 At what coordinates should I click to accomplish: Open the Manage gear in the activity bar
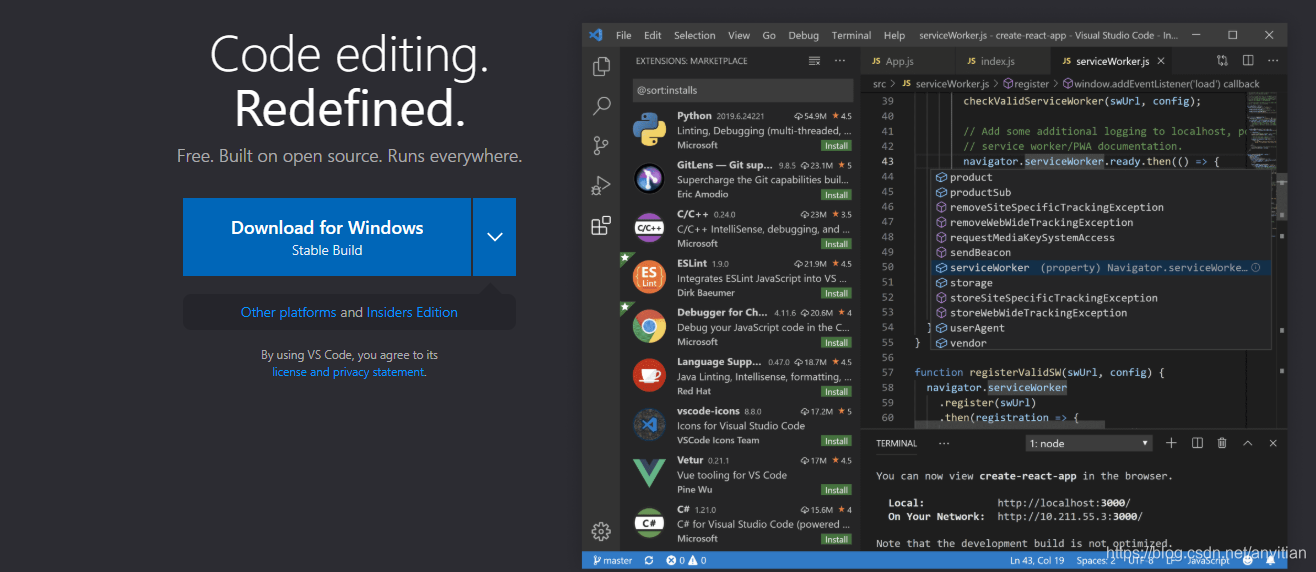click(x=601, y=531)
